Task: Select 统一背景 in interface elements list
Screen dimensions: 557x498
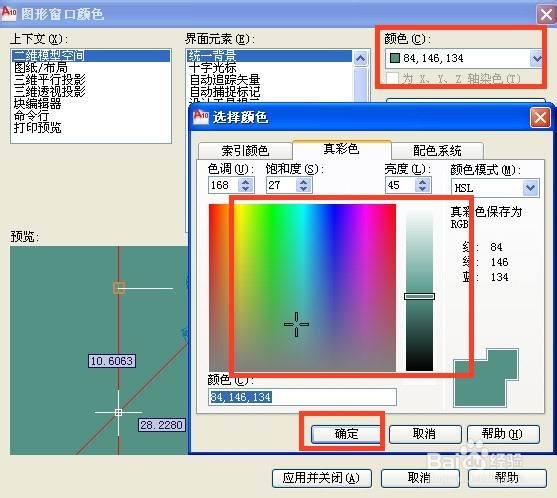Action: coord(269,56)
